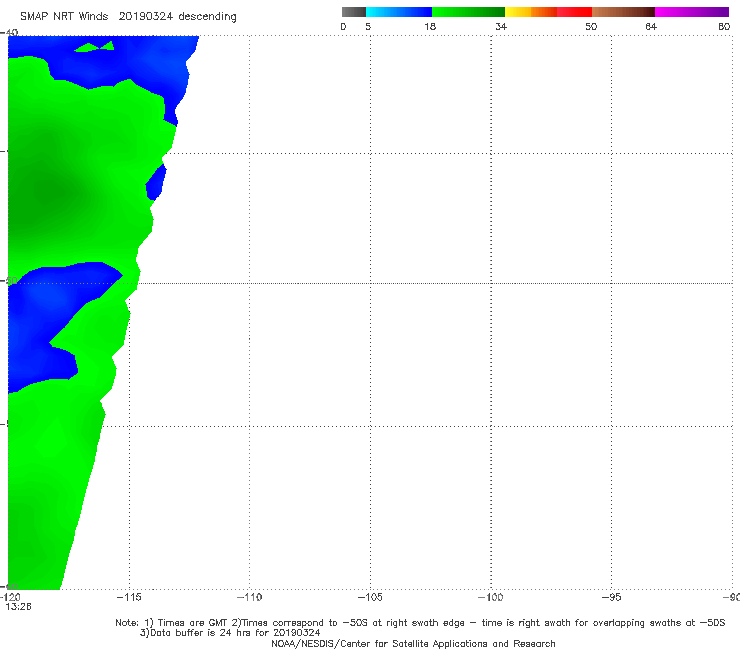Click the swath time label "13:26"
This screenshot has width=740, height=650.
[x=18, y=607]
